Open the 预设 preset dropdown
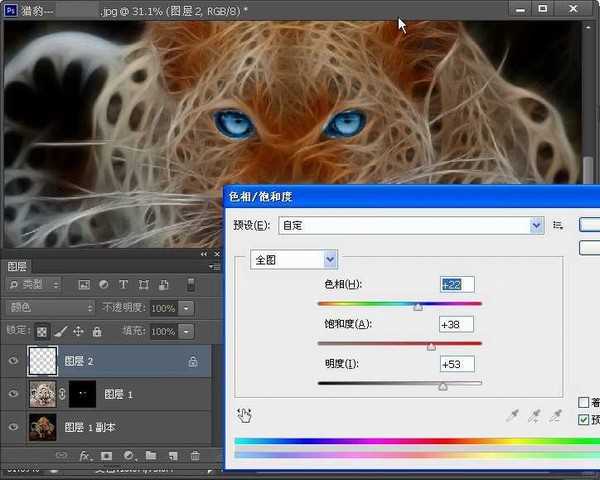 pos(535,226)
